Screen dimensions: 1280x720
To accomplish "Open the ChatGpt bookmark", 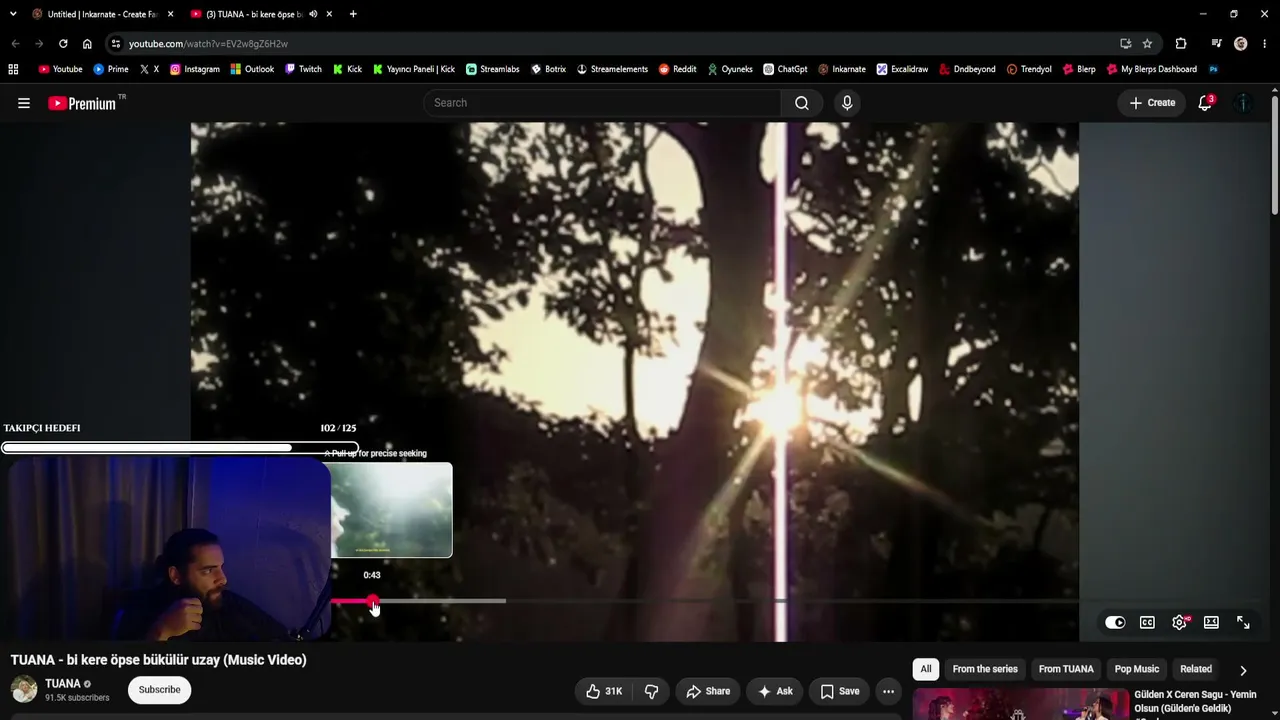I will (x=785, y=69).
